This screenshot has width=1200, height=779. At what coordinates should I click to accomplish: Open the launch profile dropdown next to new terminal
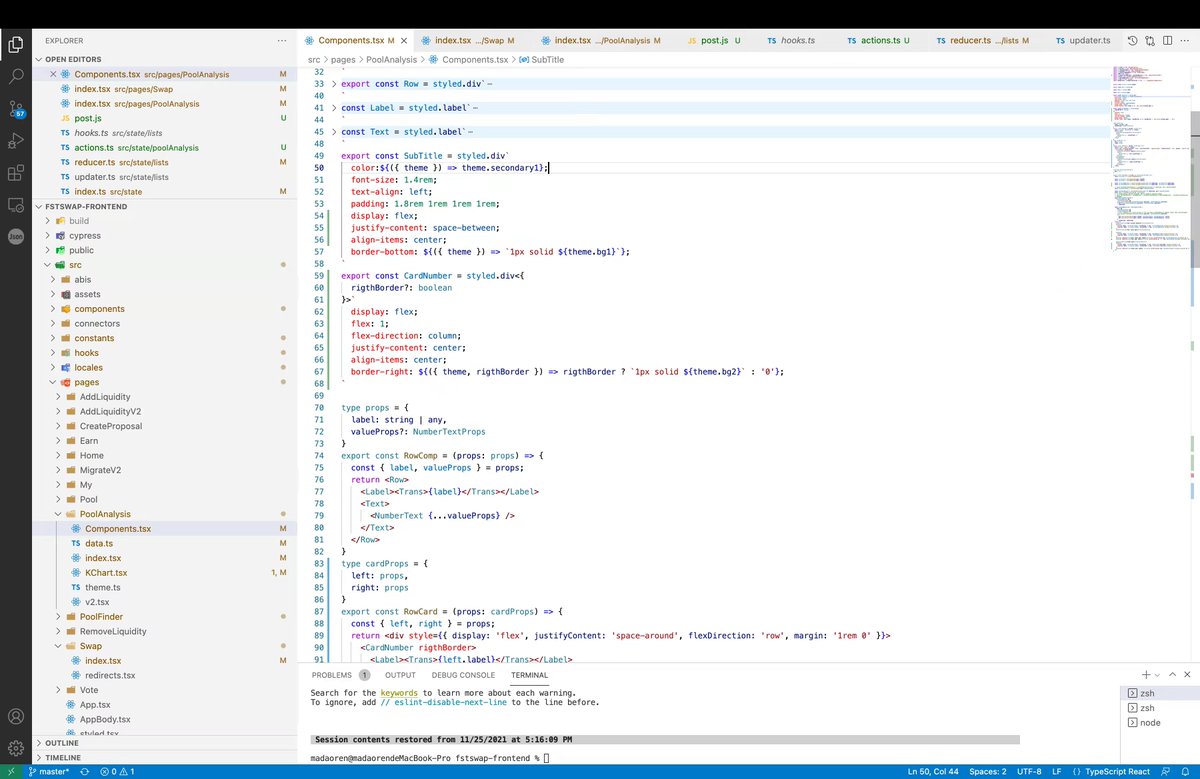pyautogui.click(x=1156, y=675)
